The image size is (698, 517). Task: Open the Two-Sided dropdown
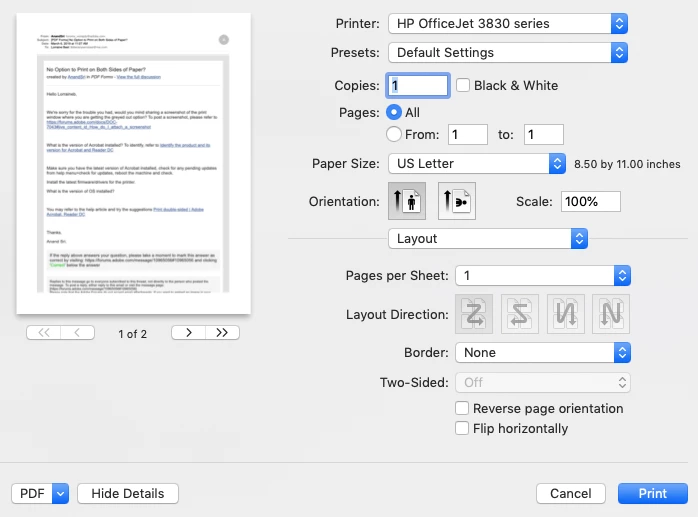[x=543, y=383]
